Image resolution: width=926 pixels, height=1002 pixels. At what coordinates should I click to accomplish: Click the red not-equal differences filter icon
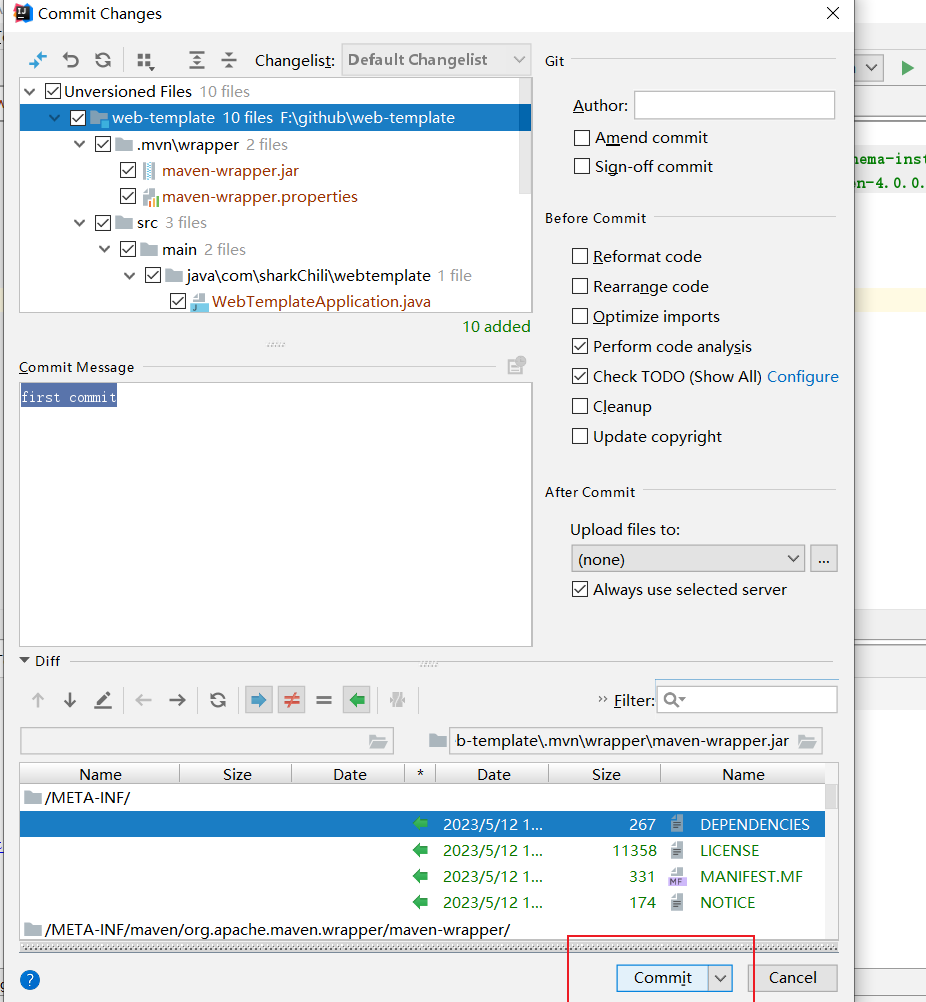[291, 700]
